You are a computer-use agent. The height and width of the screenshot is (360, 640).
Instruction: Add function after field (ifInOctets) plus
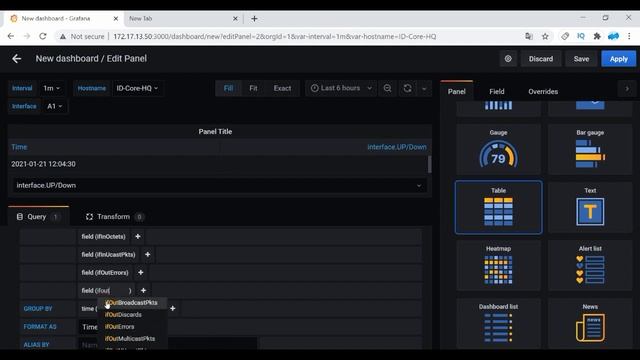138,236
